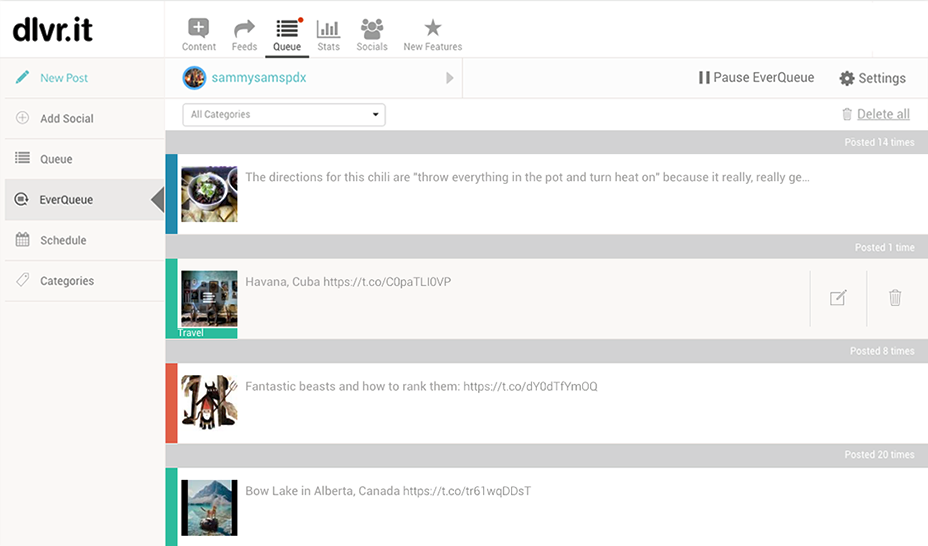Open the Content tab icon
The height and width of the screenshot is (546, 928).
[198, 28]
